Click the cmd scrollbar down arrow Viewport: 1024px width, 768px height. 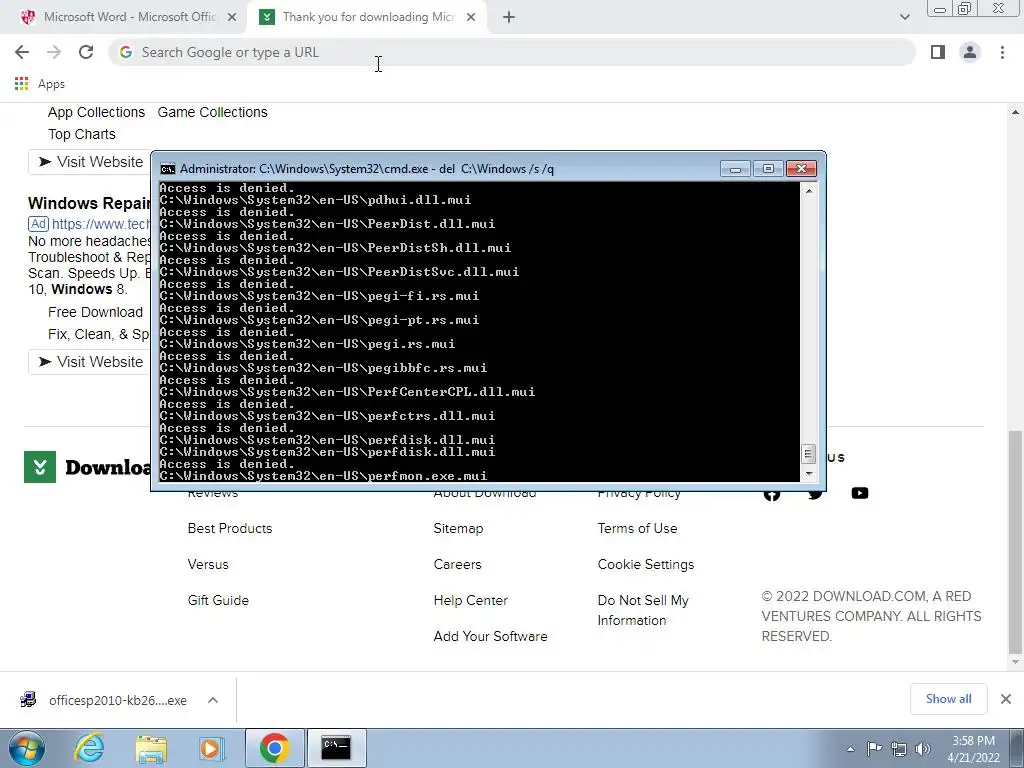(809, 474)
